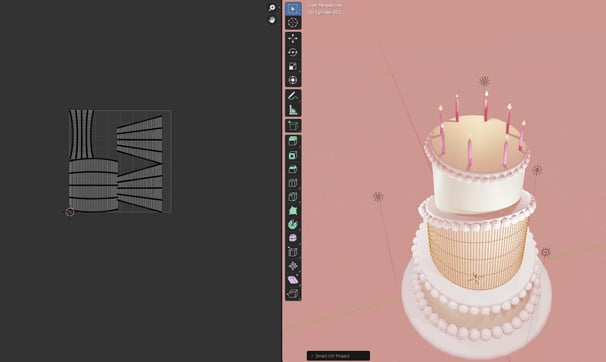Select the Bevel tool

click(x=293, y=169)
